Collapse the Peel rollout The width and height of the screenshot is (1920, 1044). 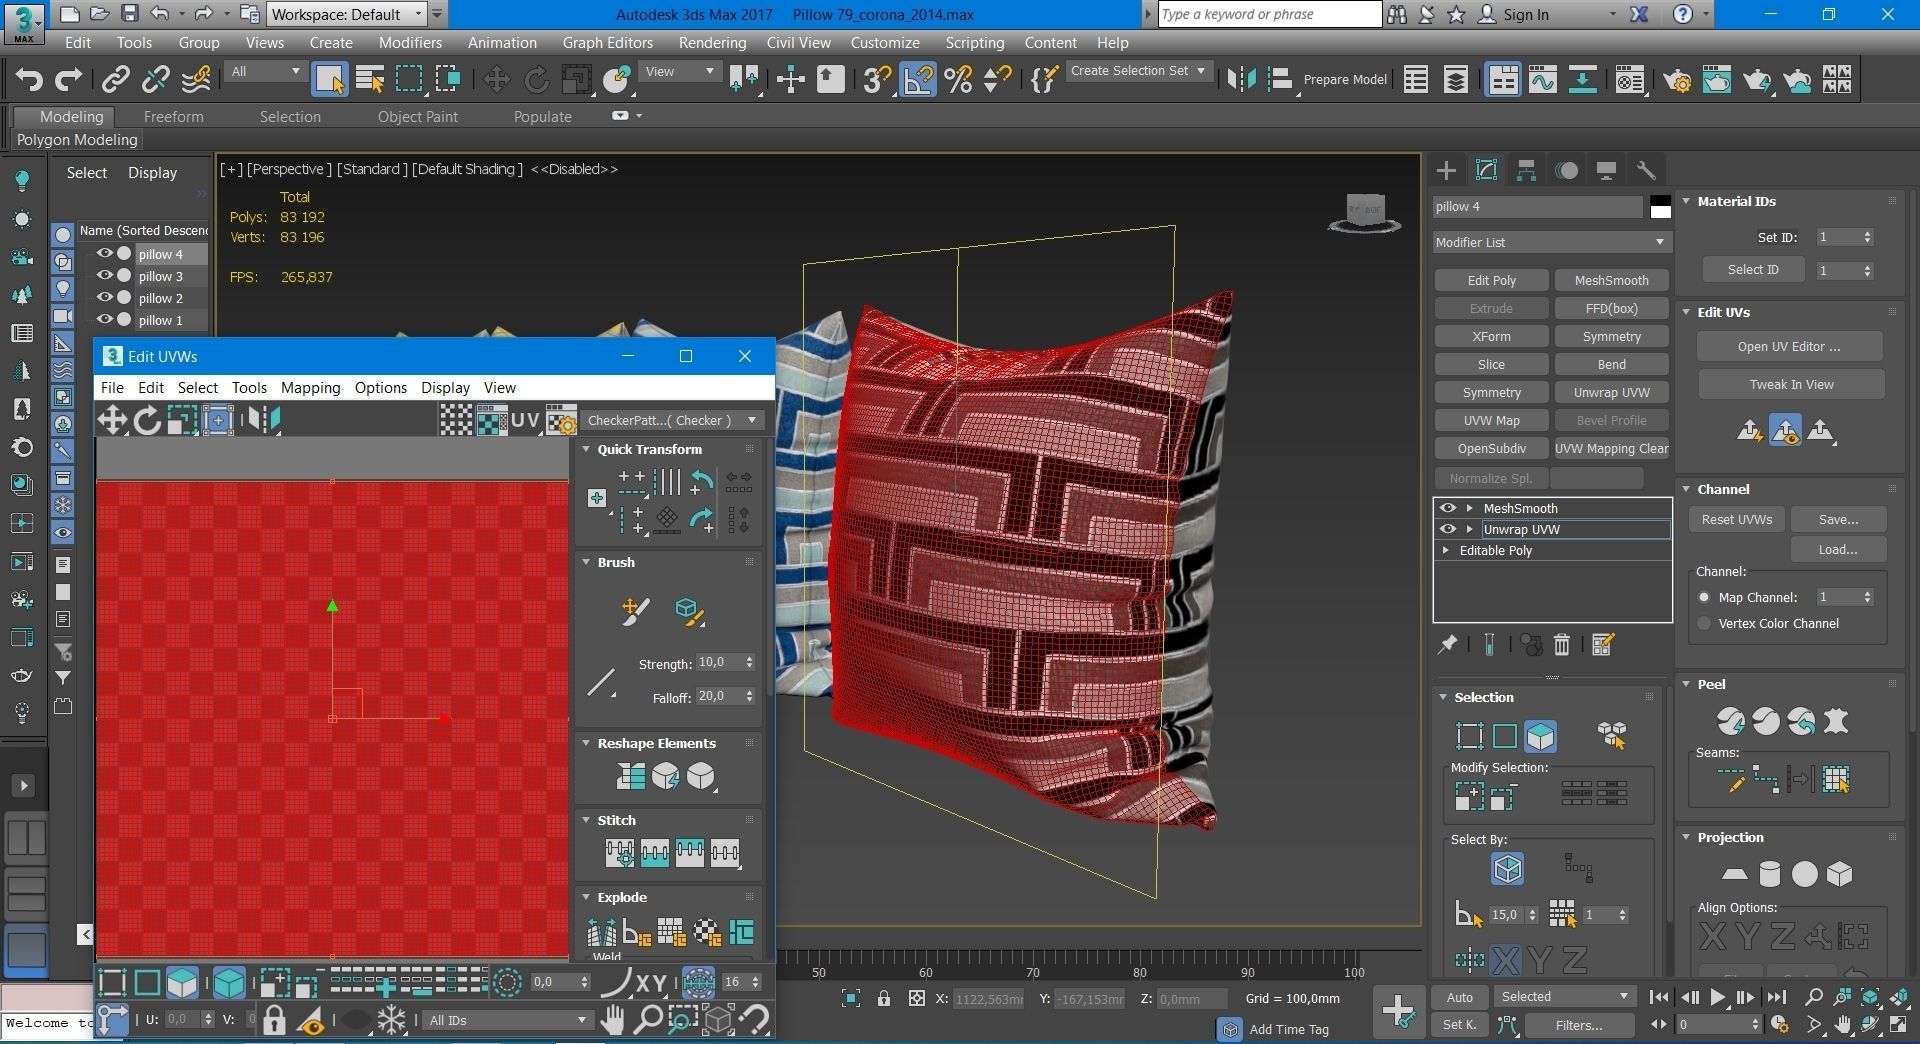coord(1686,684)
